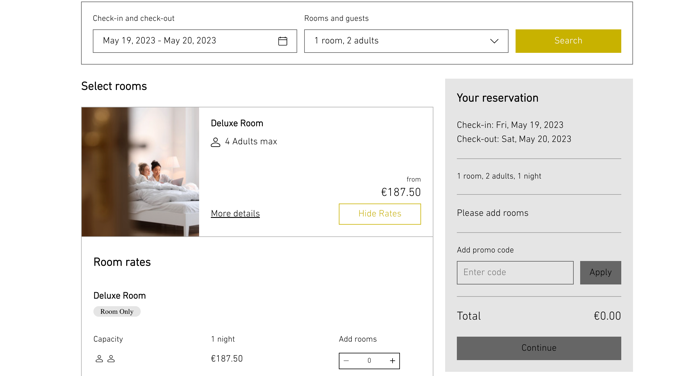
Task: Click the €187.50 from price
Action: coord(401,192)
